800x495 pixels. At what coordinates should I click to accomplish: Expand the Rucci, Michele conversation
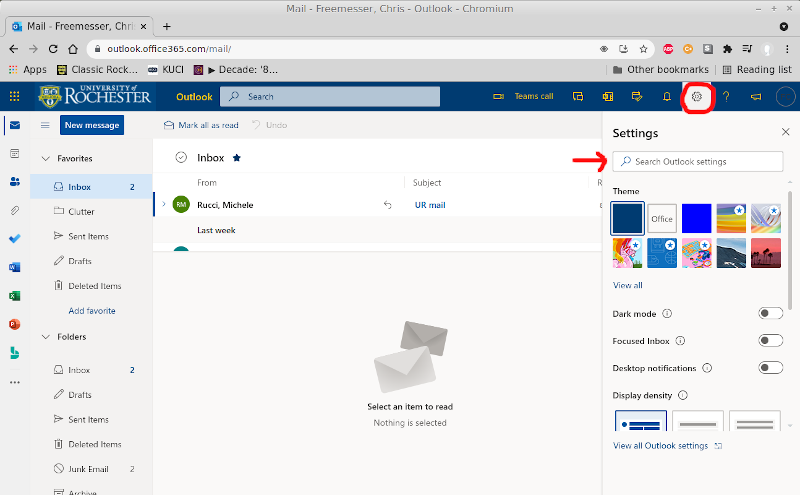(164, 205)
